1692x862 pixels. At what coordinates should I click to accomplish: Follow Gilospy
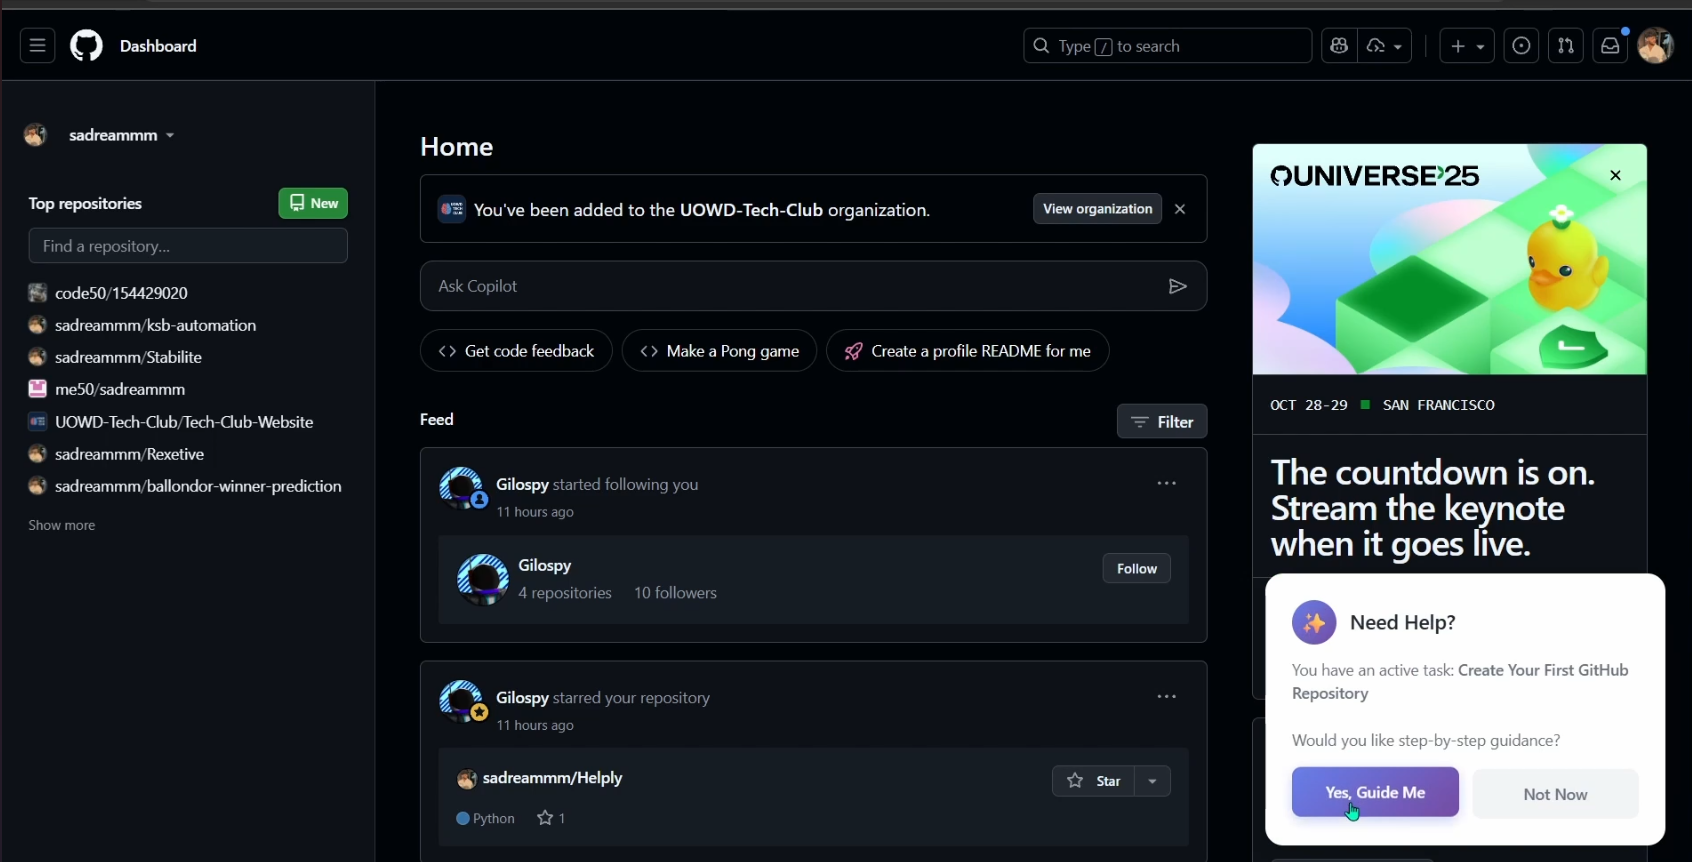pos(1136,568)
